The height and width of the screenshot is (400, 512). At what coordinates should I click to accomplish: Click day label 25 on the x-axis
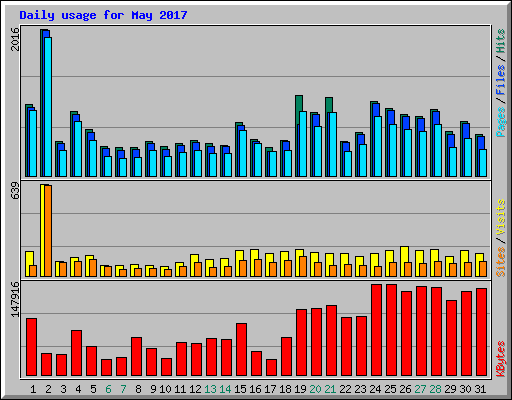390,389
